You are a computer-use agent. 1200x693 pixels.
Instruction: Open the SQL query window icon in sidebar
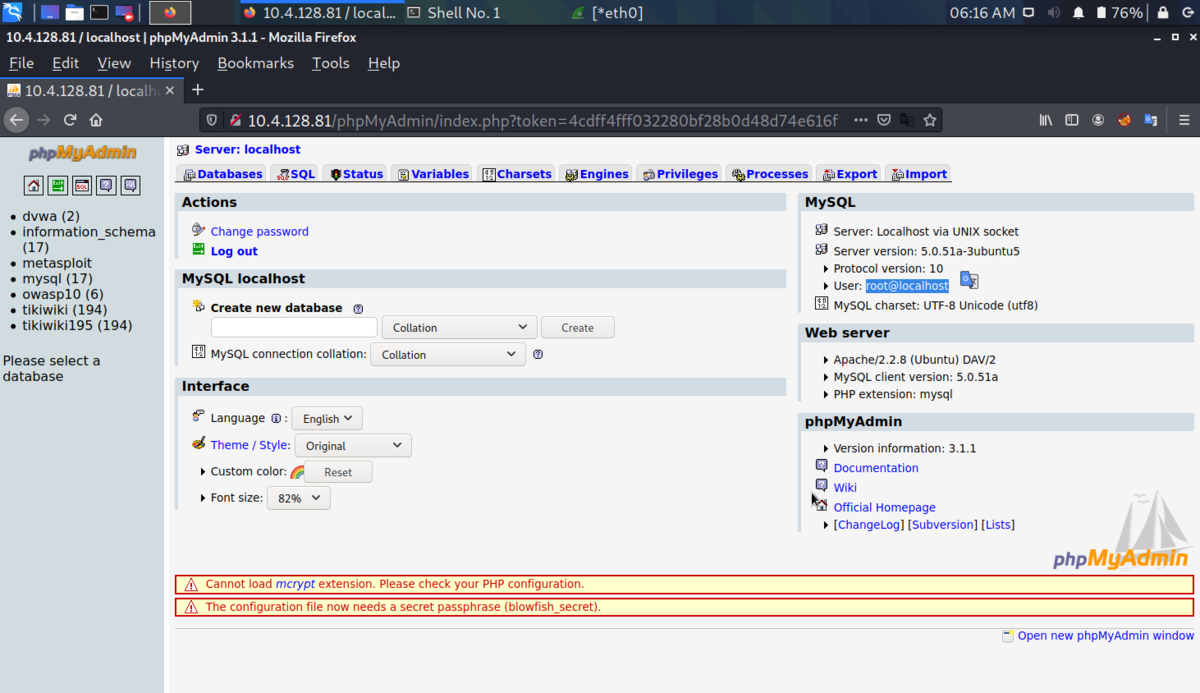tap(82, 185)
